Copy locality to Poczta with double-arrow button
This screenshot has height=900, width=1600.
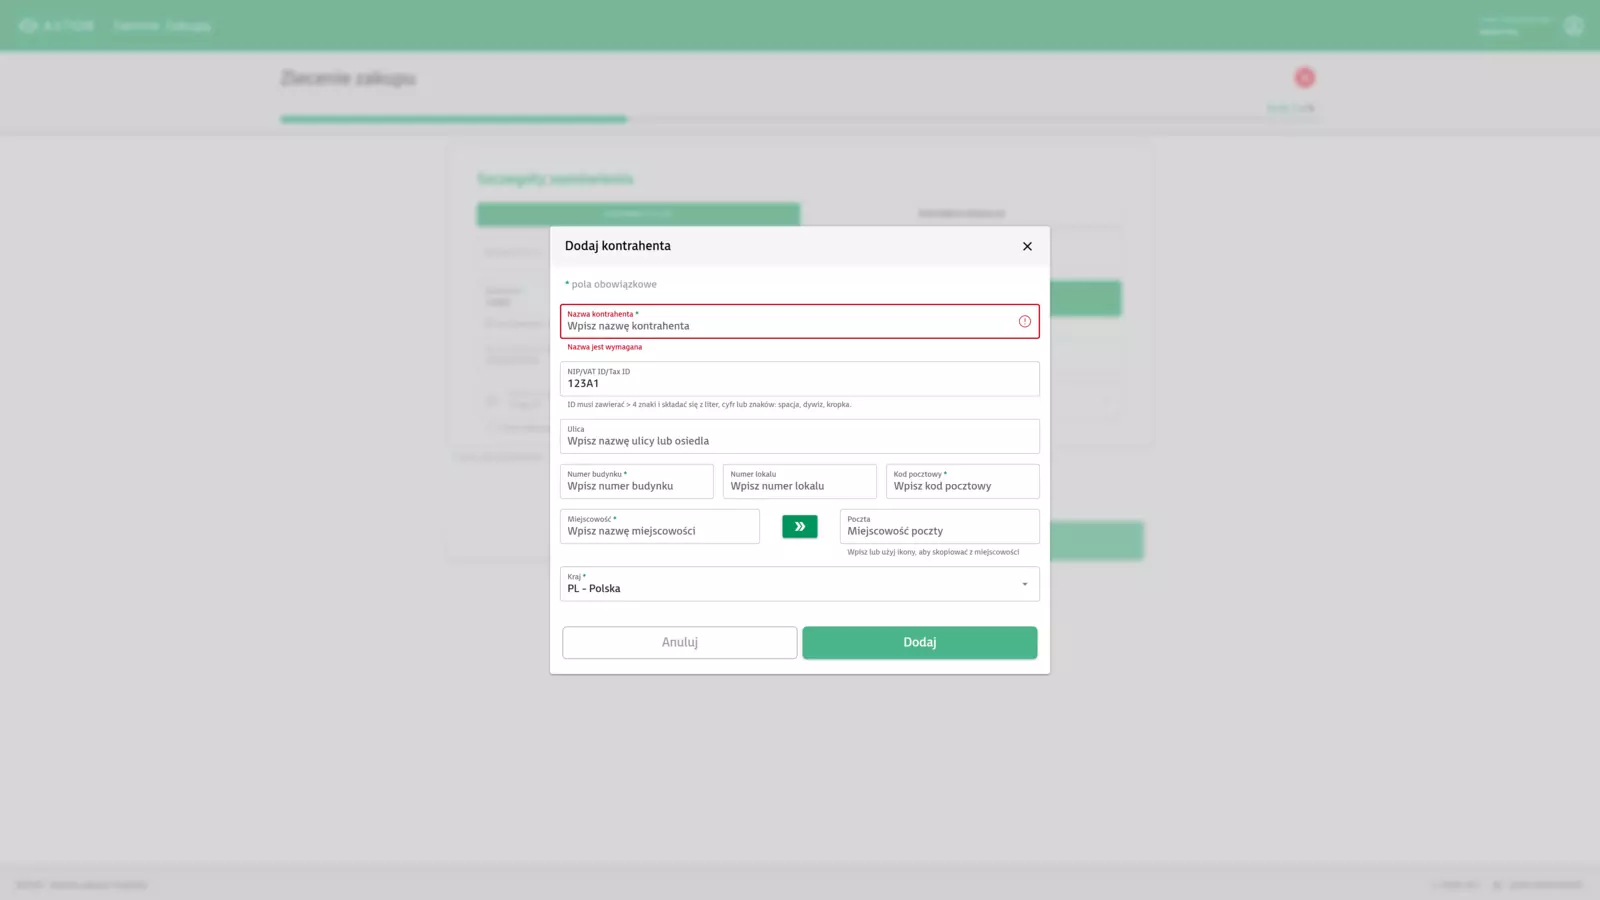pos(799,526)
